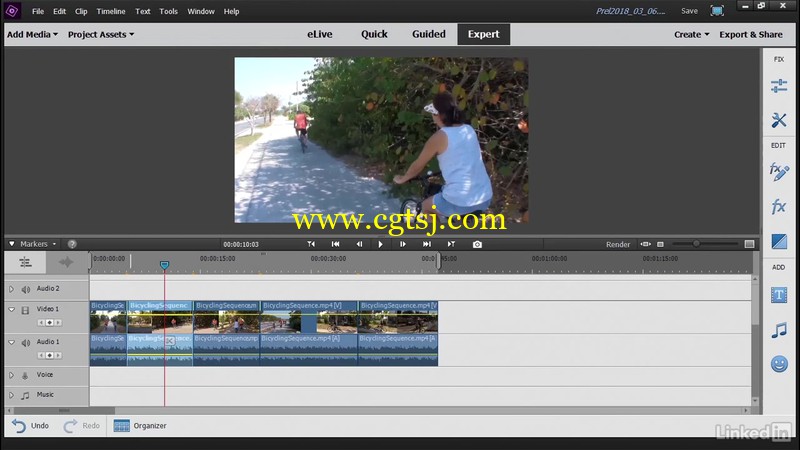
Task: Click the zoom in timeline icon
Action: tap(749, 244)
